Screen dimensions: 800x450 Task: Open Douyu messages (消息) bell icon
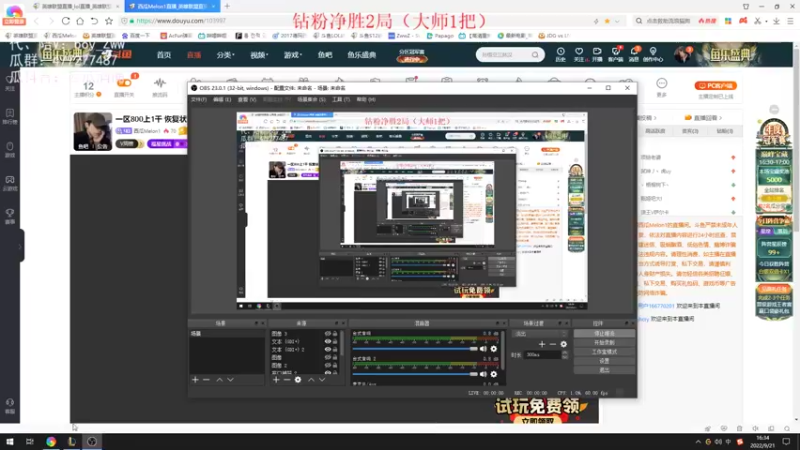(634, 54)
